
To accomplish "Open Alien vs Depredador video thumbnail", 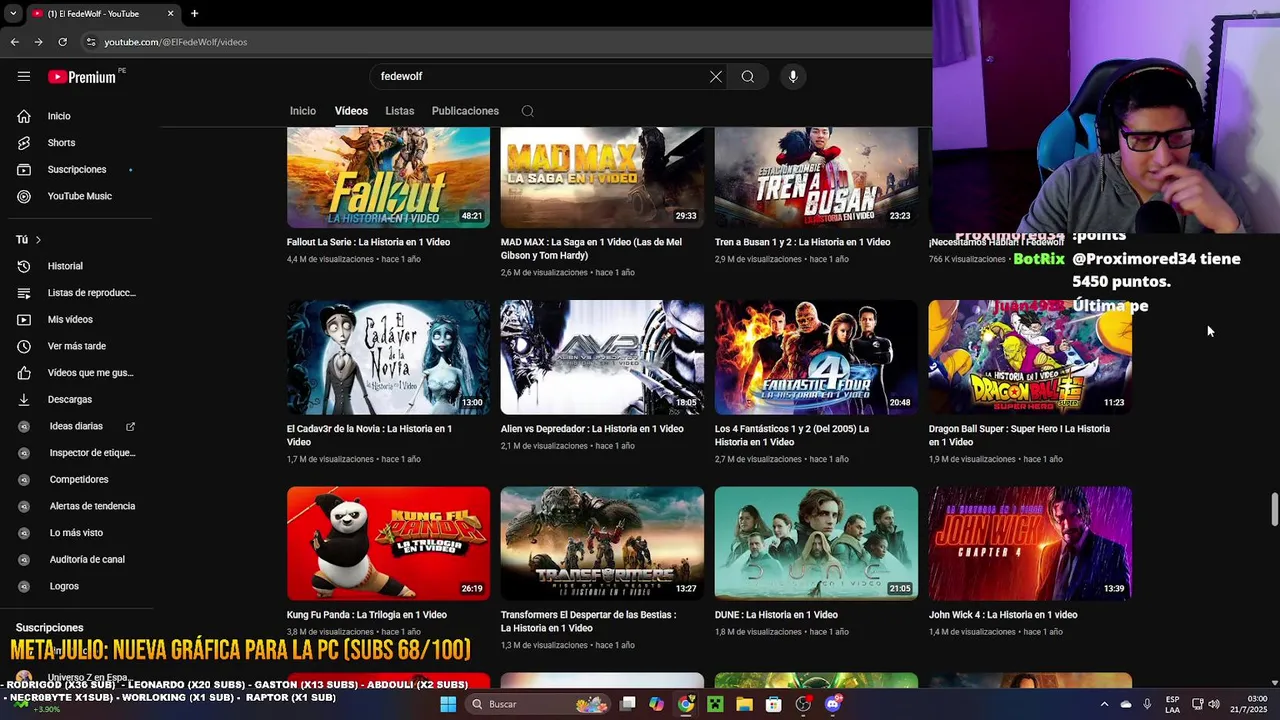I will point(602,357).
